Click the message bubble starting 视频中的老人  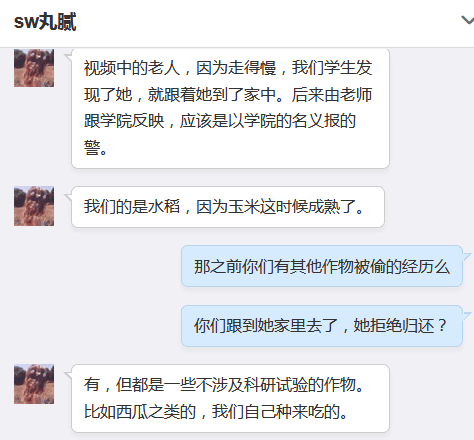(x=230, y=108)
